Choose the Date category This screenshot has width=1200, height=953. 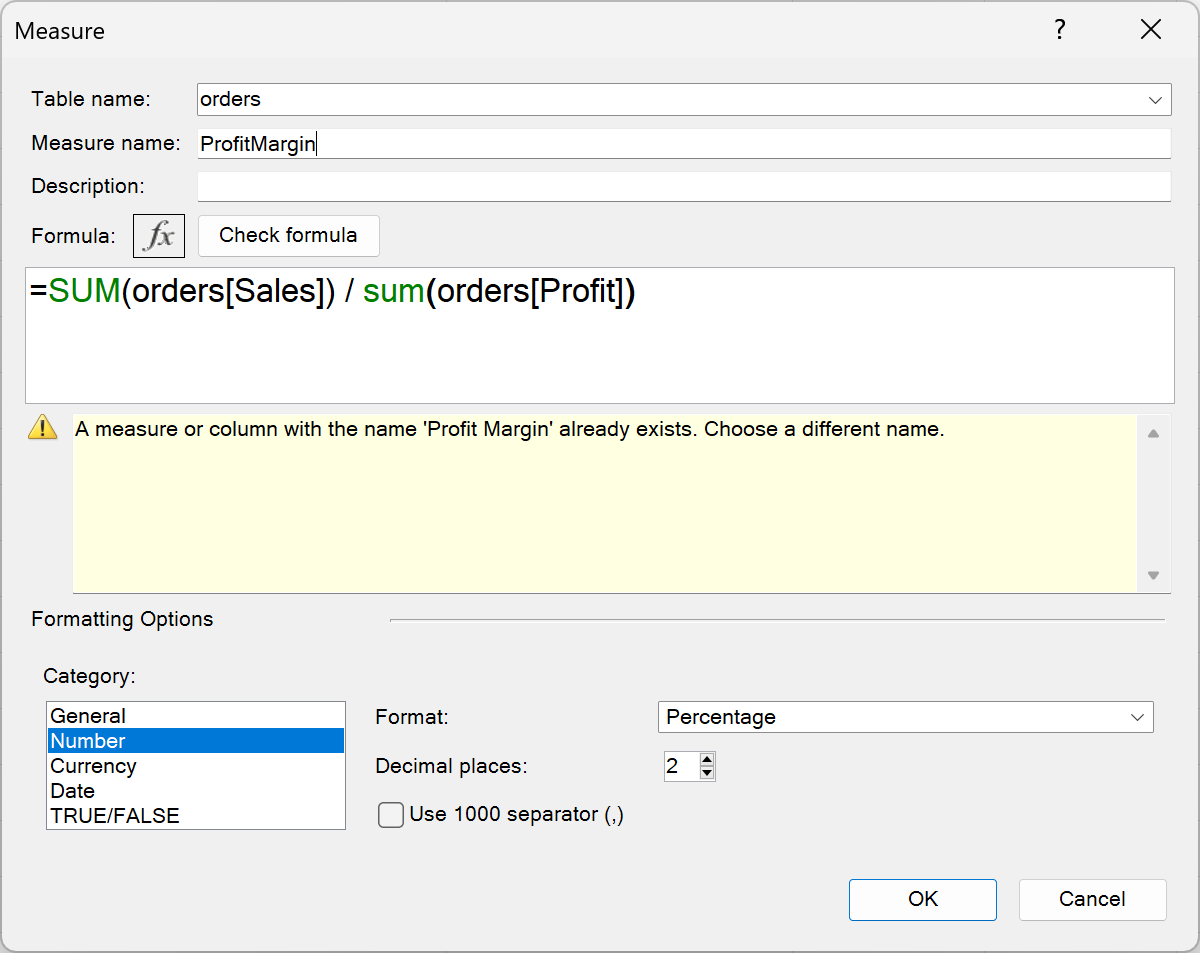click(x=72, y=791)
